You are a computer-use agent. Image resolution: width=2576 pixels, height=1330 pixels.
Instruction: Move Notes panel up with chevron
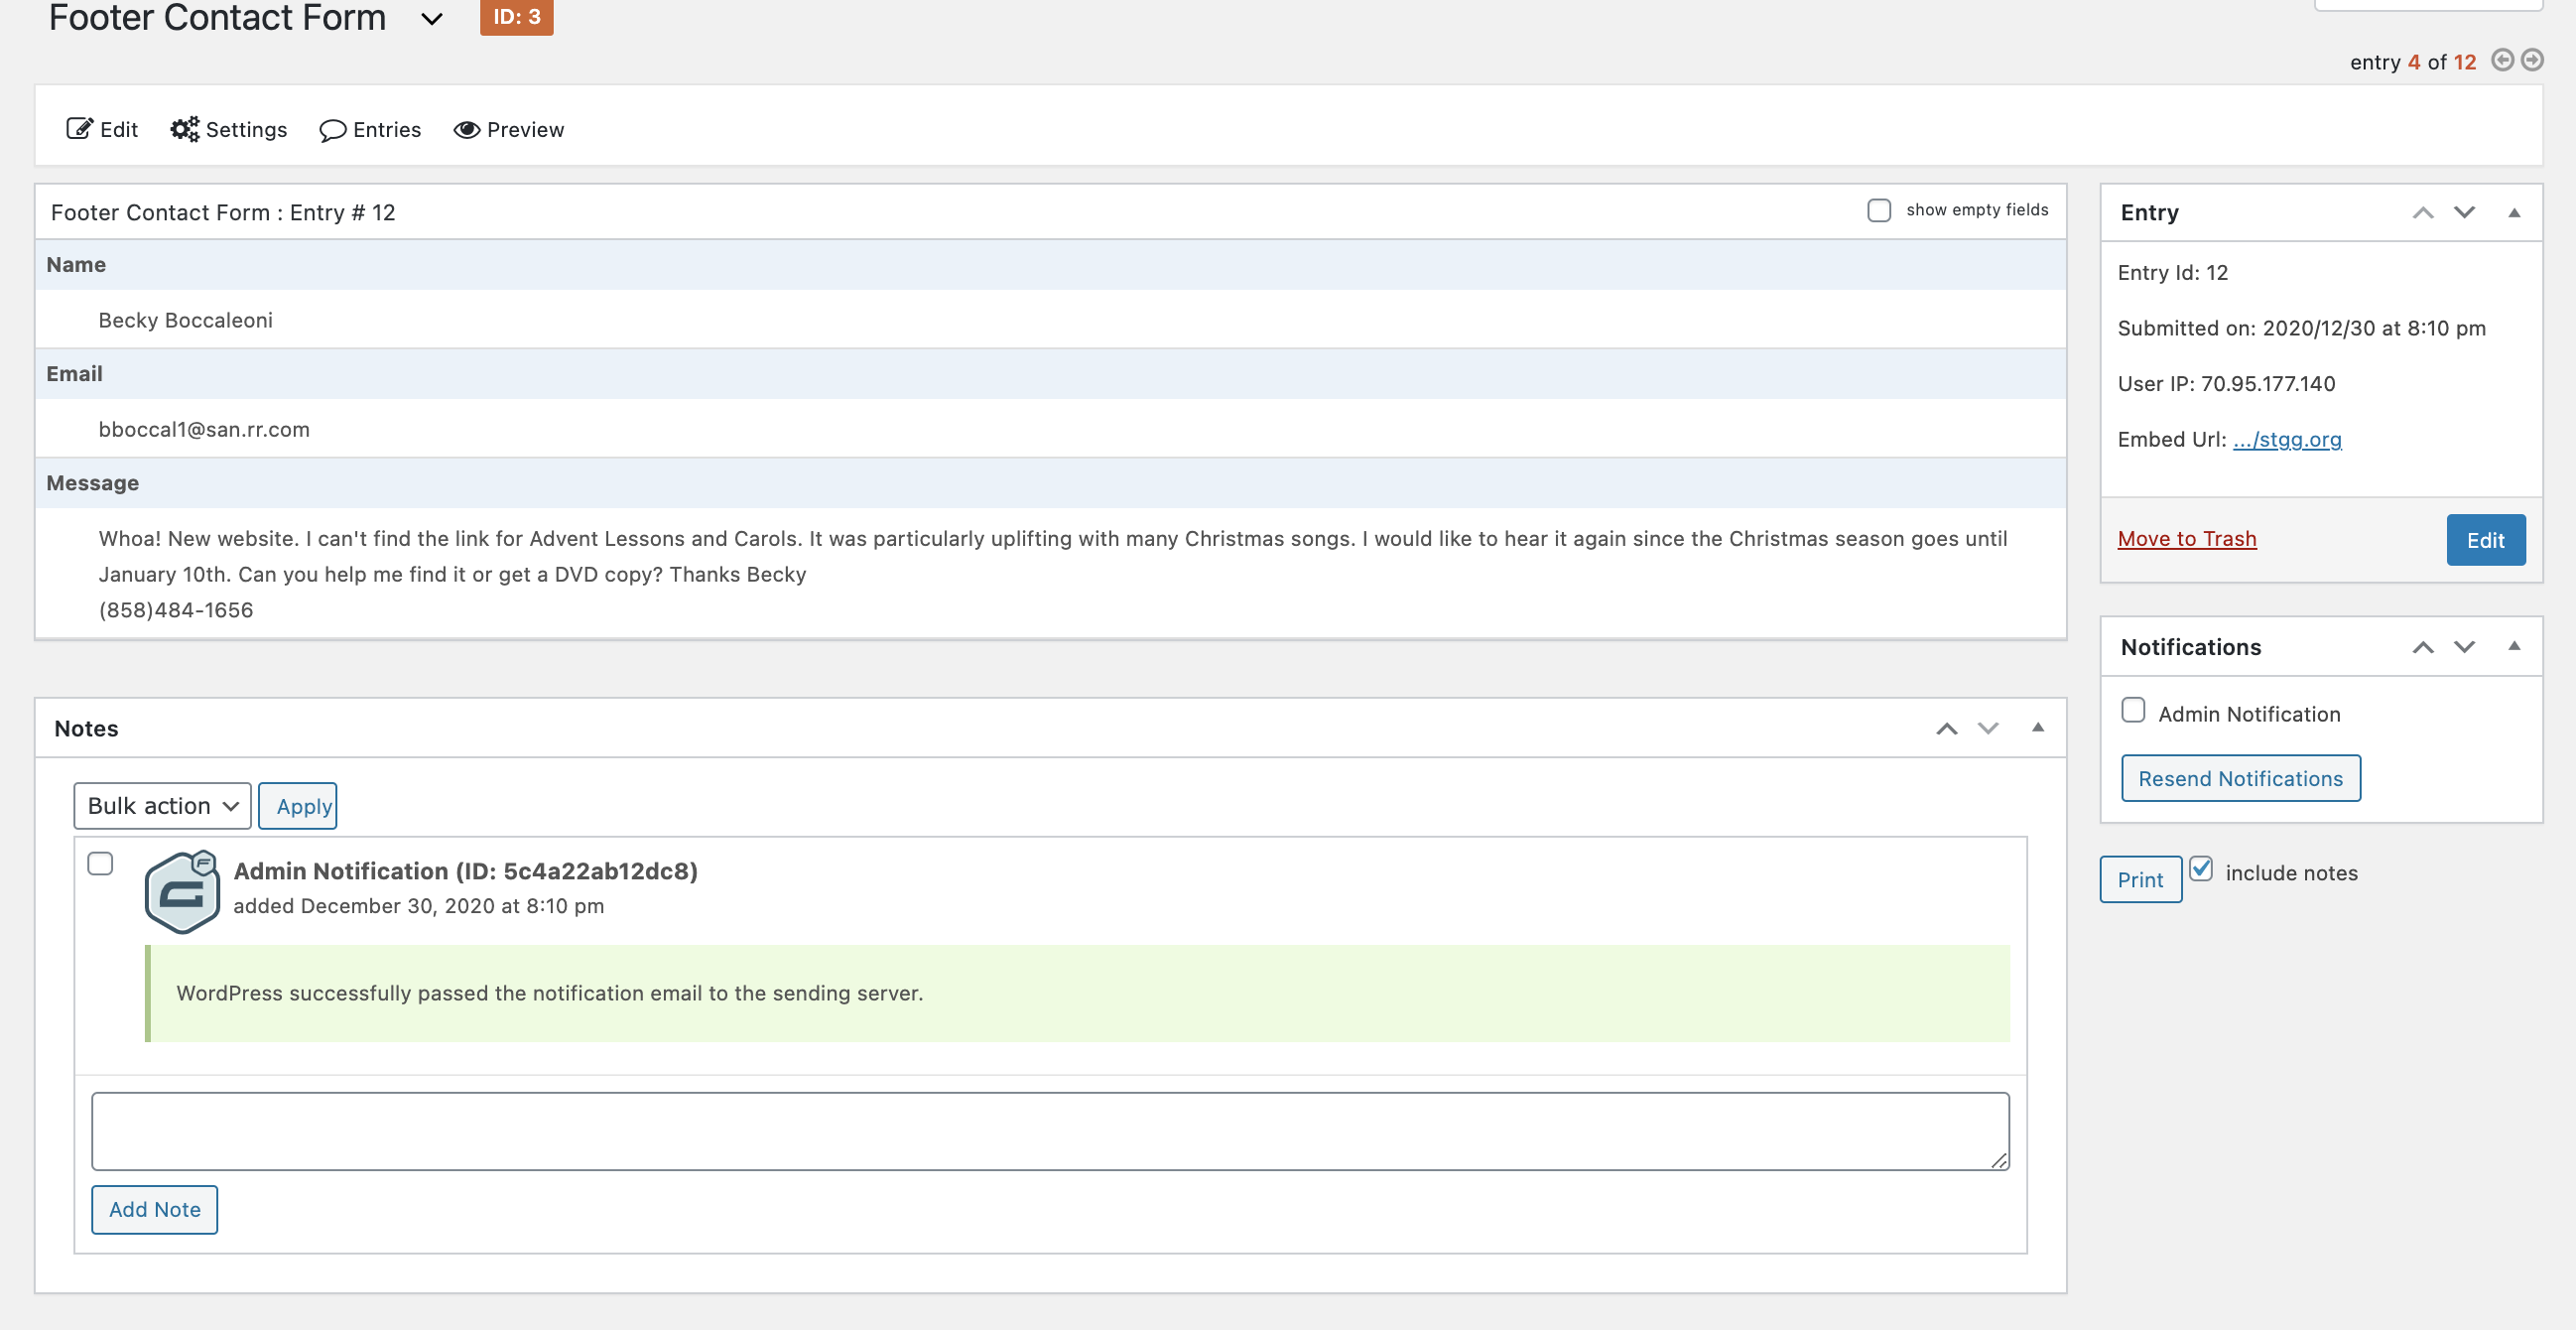[1946, 728]
